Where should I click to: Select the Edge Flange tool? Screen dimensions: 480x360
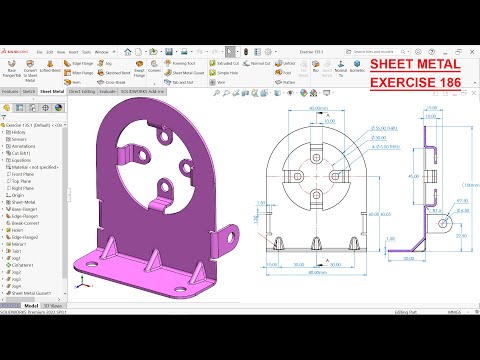(x=79, y=63)
